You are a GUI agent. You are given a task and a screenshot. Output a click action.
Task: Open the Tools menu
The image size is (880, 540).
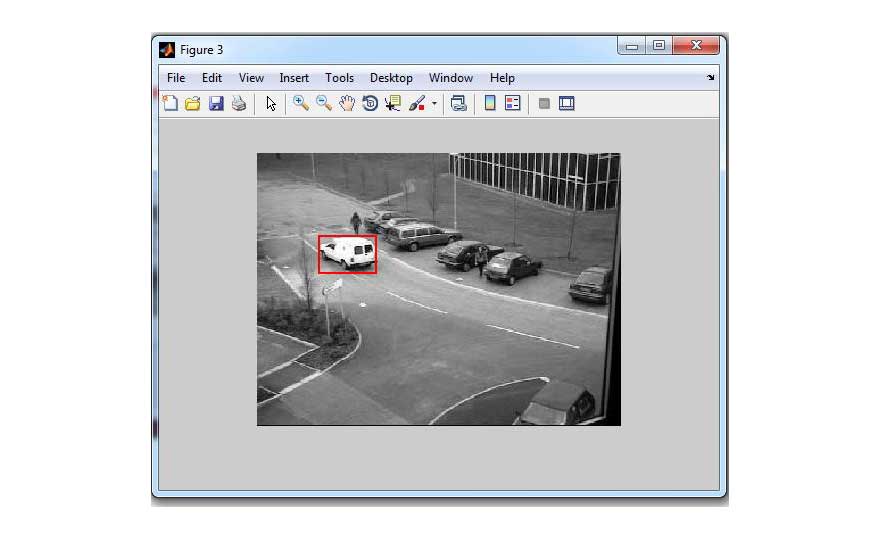tap(339, 78)
